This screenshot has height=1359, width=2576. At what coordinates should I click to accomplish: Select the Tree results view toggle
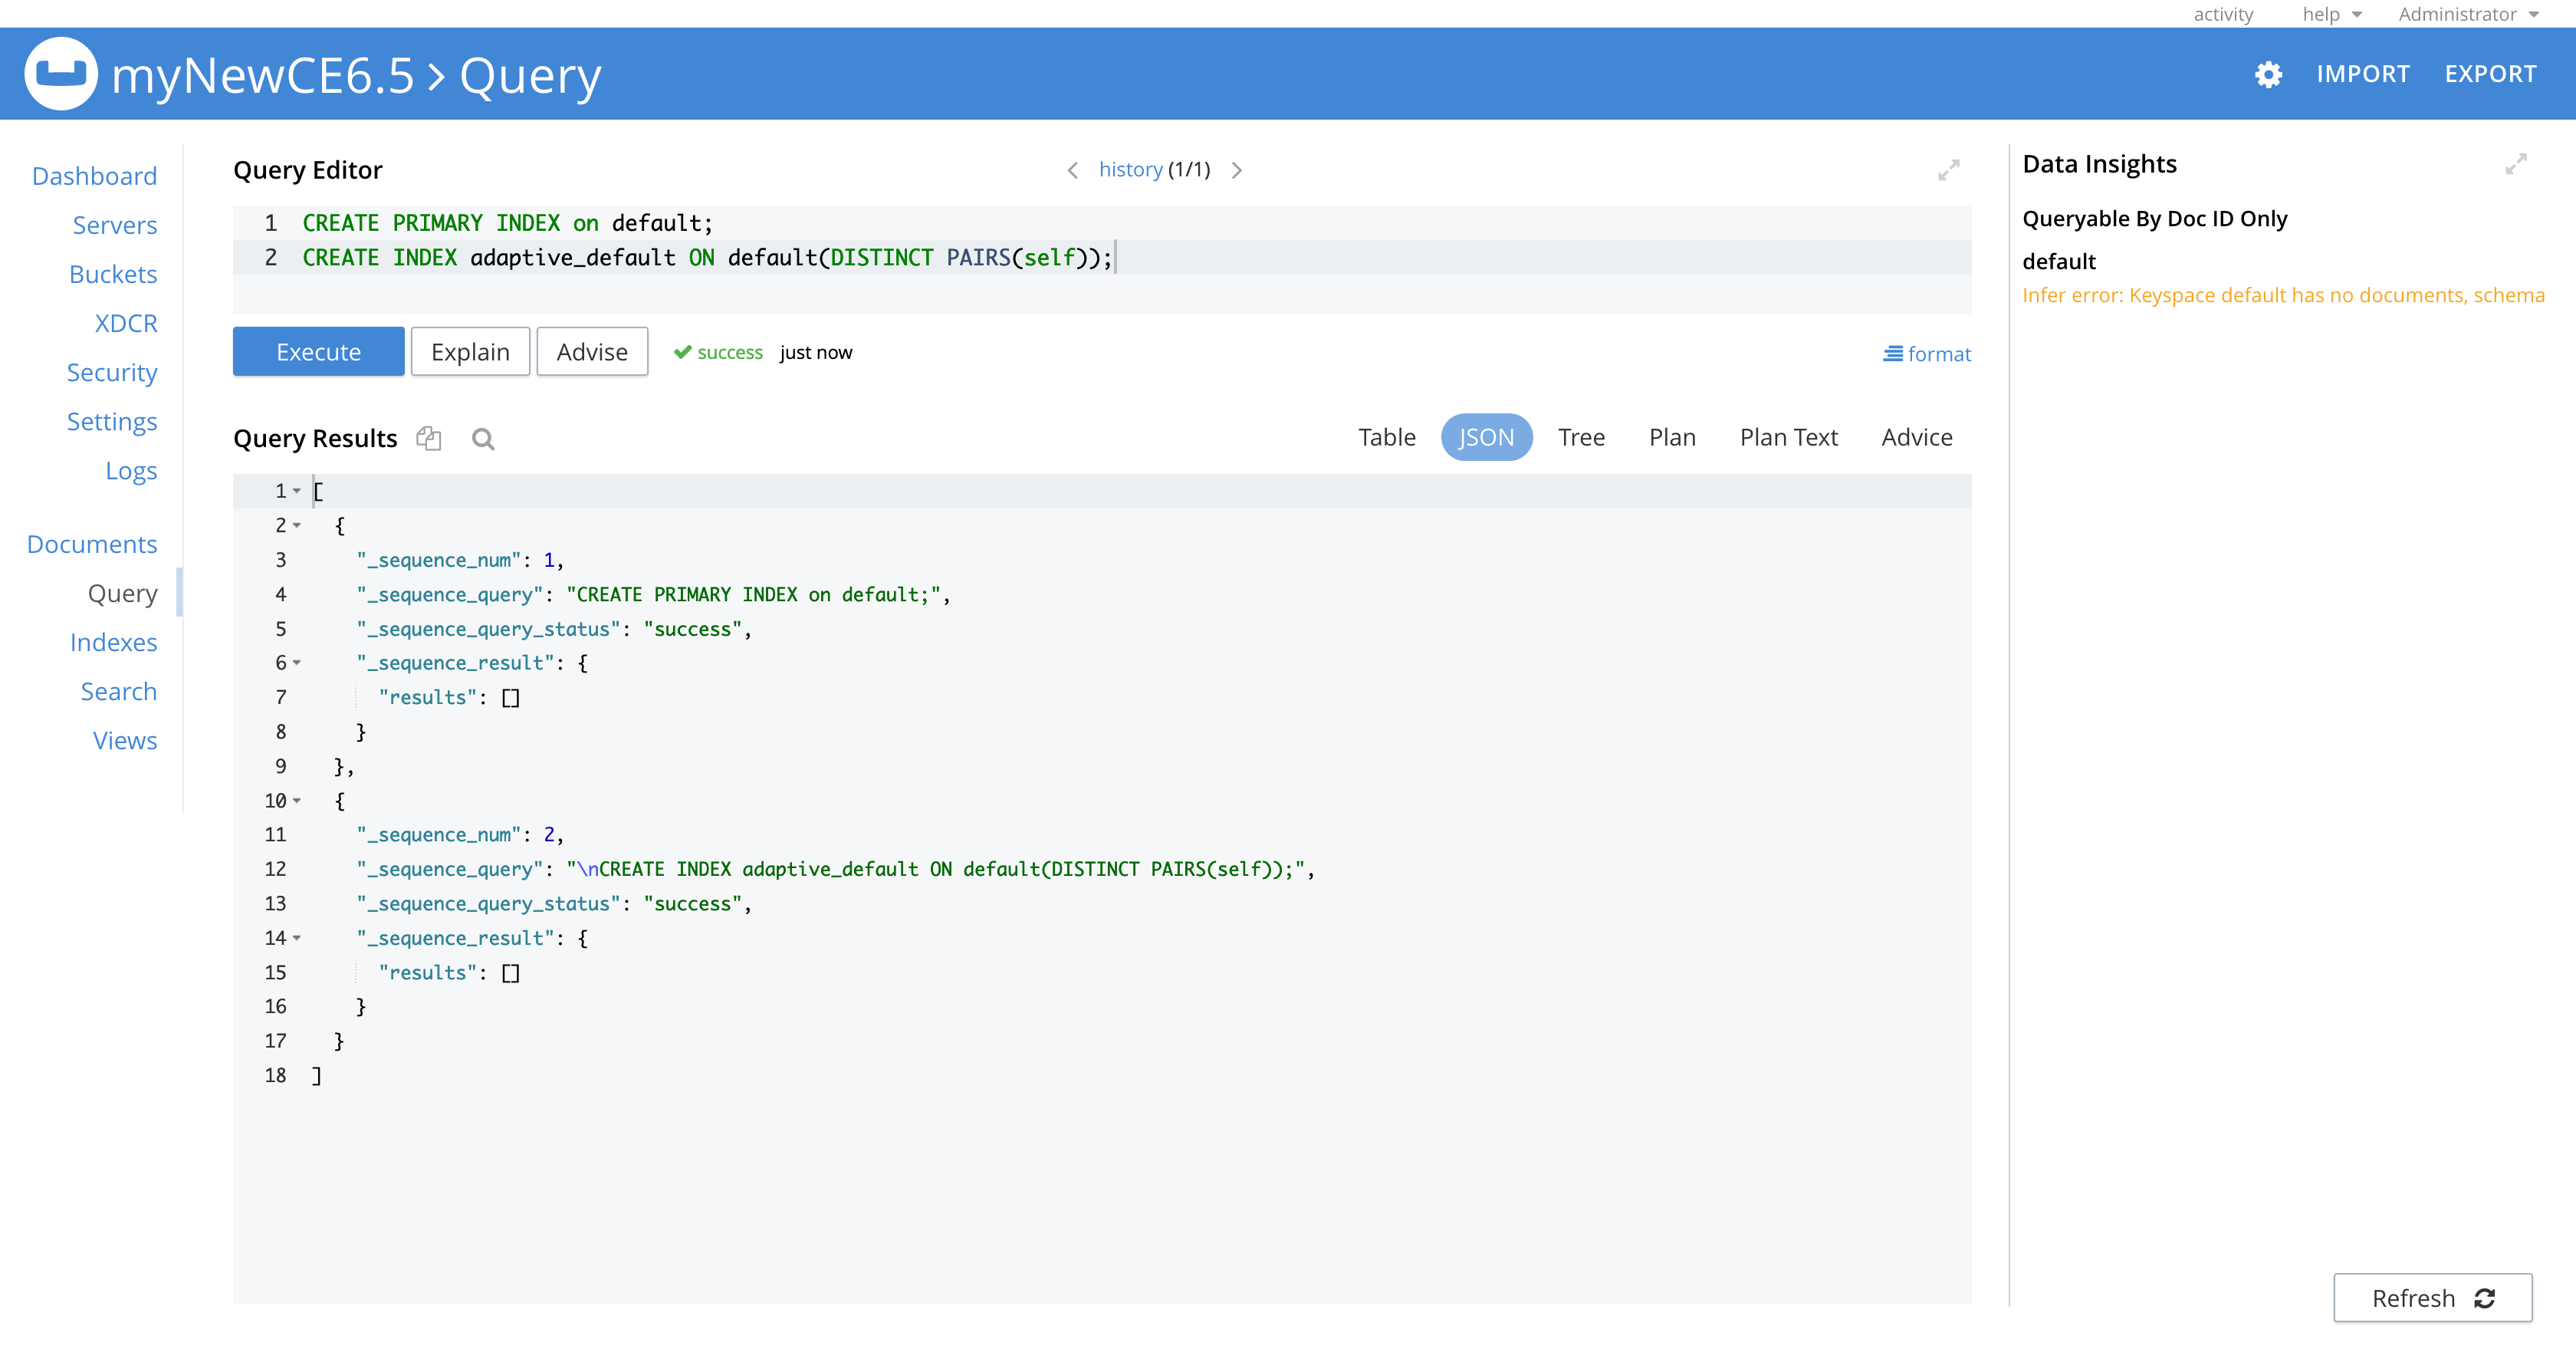[1581, 436]
